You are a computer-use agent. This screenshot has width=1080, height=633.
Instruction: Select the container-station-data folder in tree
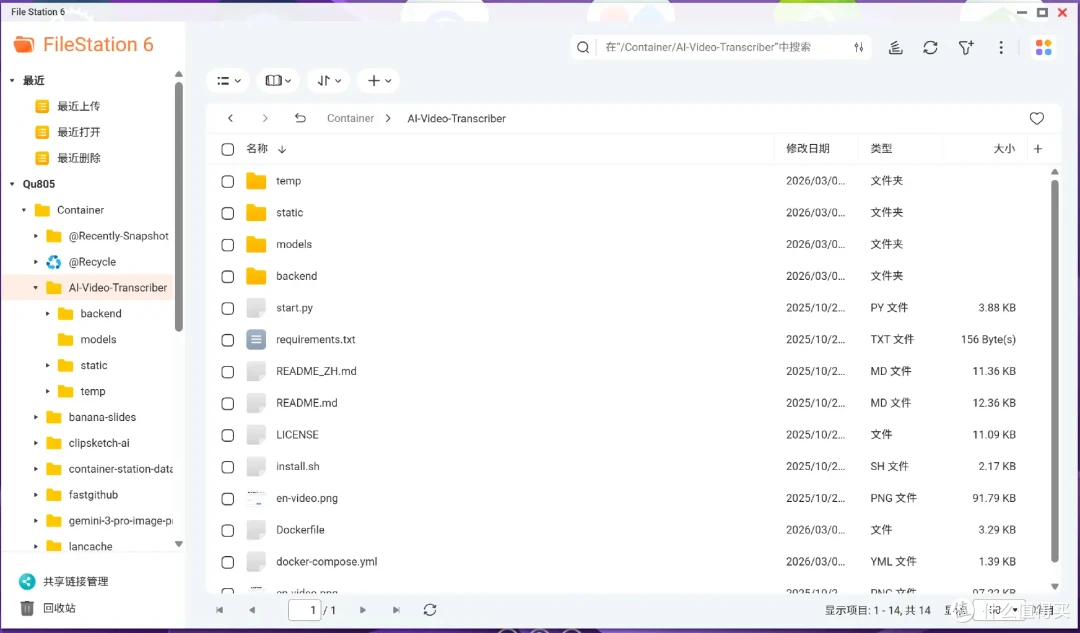click(121, 469)
